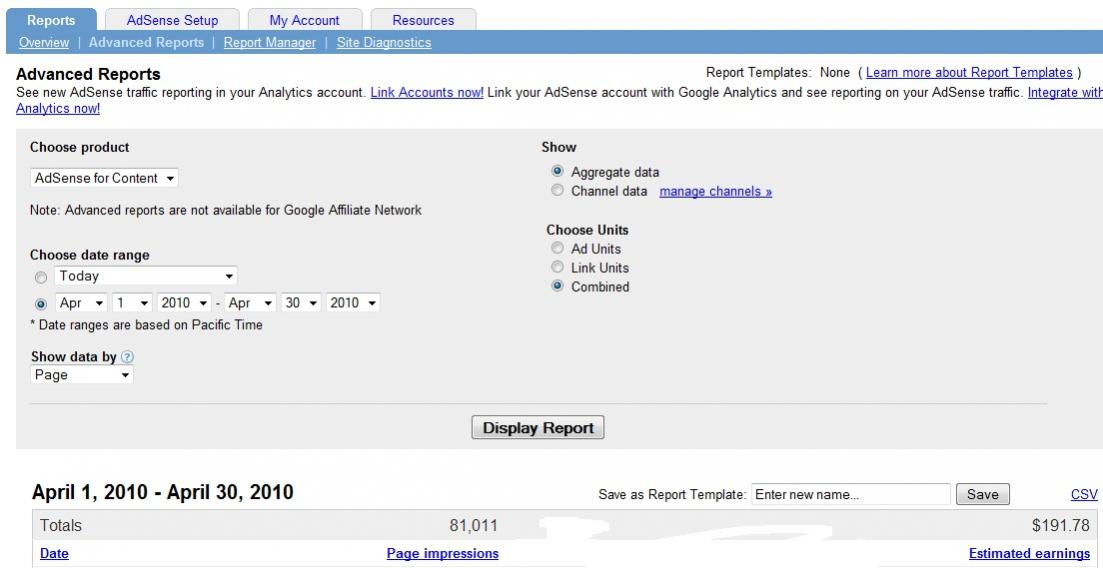Image resolution: width=1103 pixels, height=568 pixels.
Task: Open the end day 30 dropdown
Action: coord(301,303)
